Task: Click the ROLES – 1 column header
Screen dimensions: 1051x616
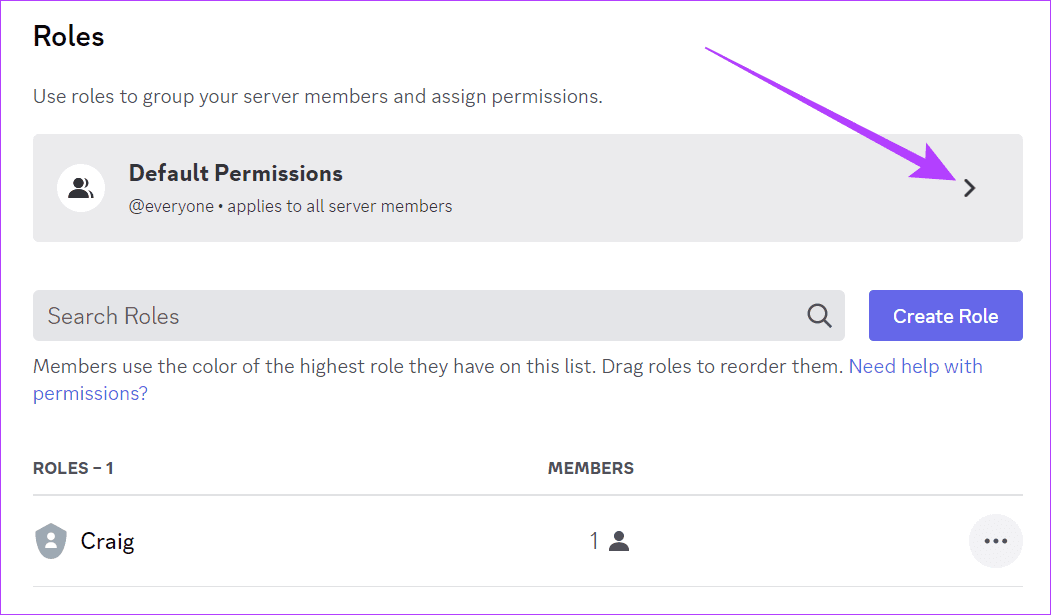Action: tap(73, 468)
